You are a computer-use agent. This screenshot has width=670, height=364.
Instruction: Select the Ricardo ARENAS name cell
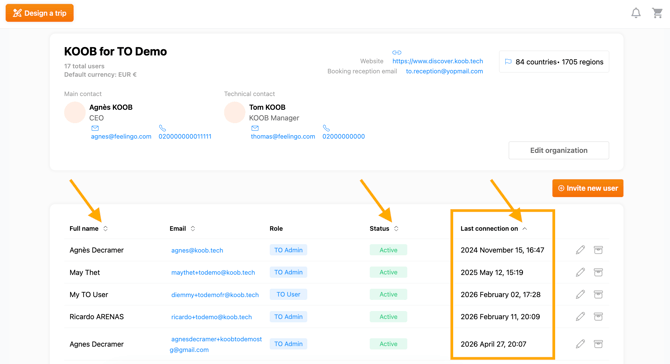coord(97,317)
